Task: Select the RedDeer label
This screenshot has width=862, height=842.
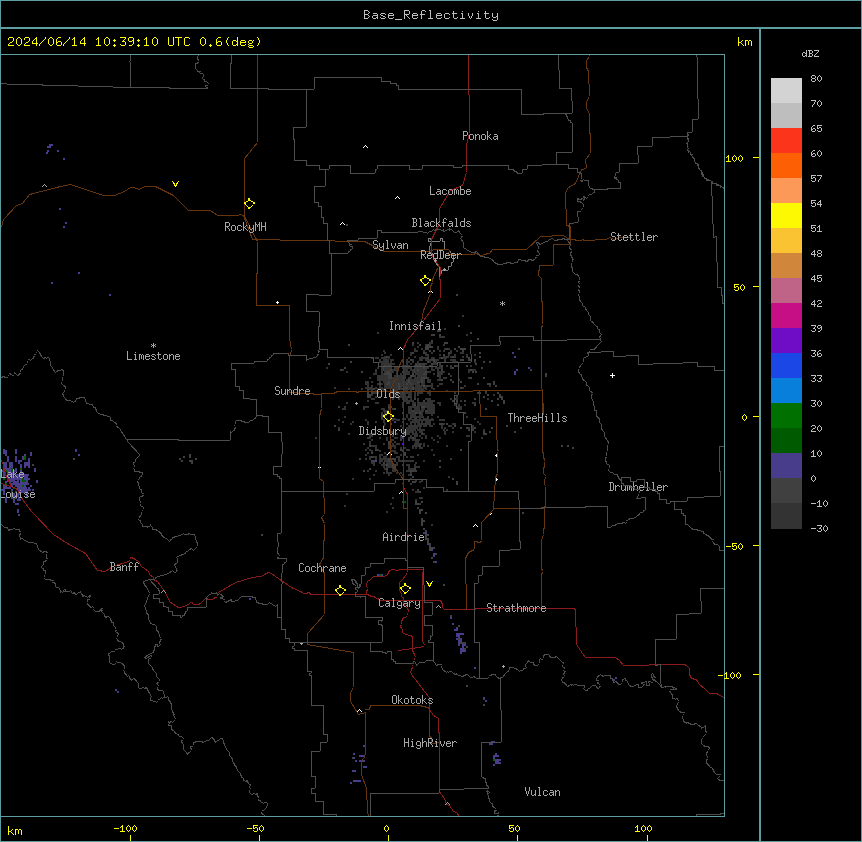Action: coord(440,255)
